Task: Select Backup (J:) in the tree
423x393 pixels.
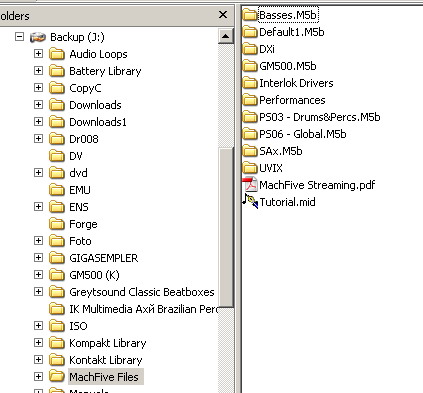Action: coord(77,37)
